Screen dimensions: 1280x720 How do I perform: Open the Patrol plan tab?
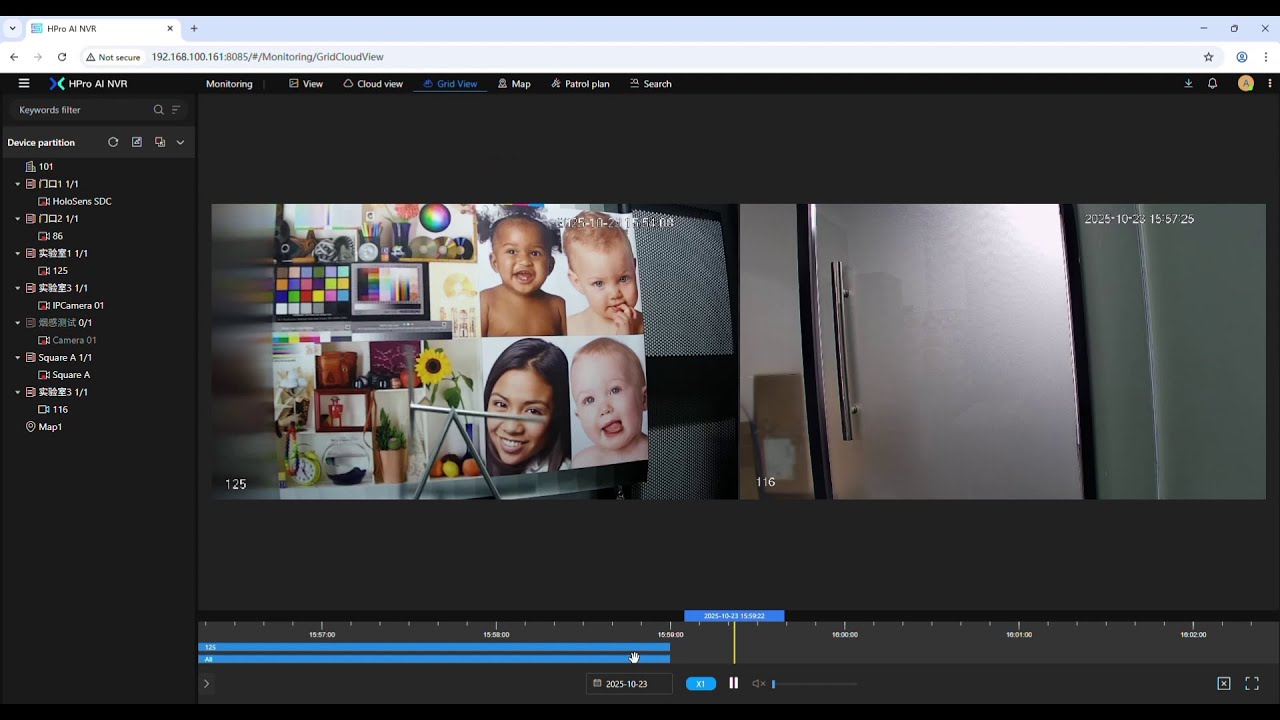point(580,84)
